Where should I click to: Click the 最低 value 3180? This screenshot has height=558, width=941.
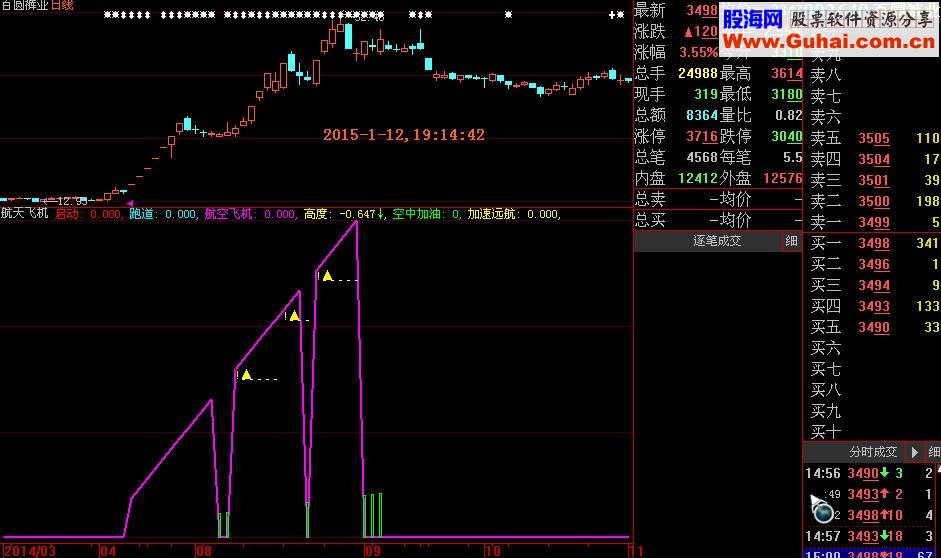point(787,95)
